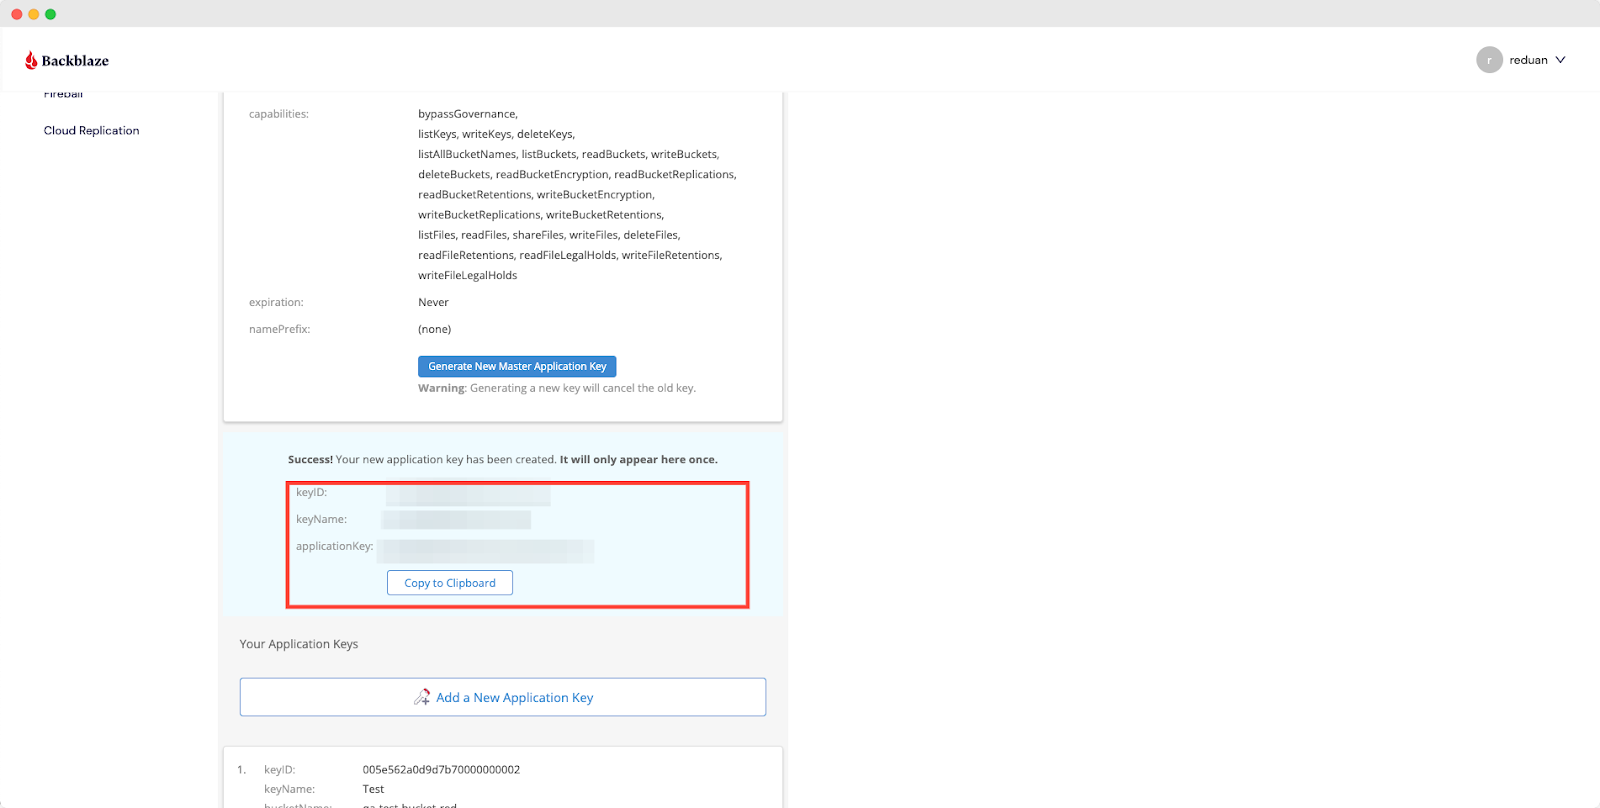Open Cloud Replication in the sidebar

click(91, 131)
